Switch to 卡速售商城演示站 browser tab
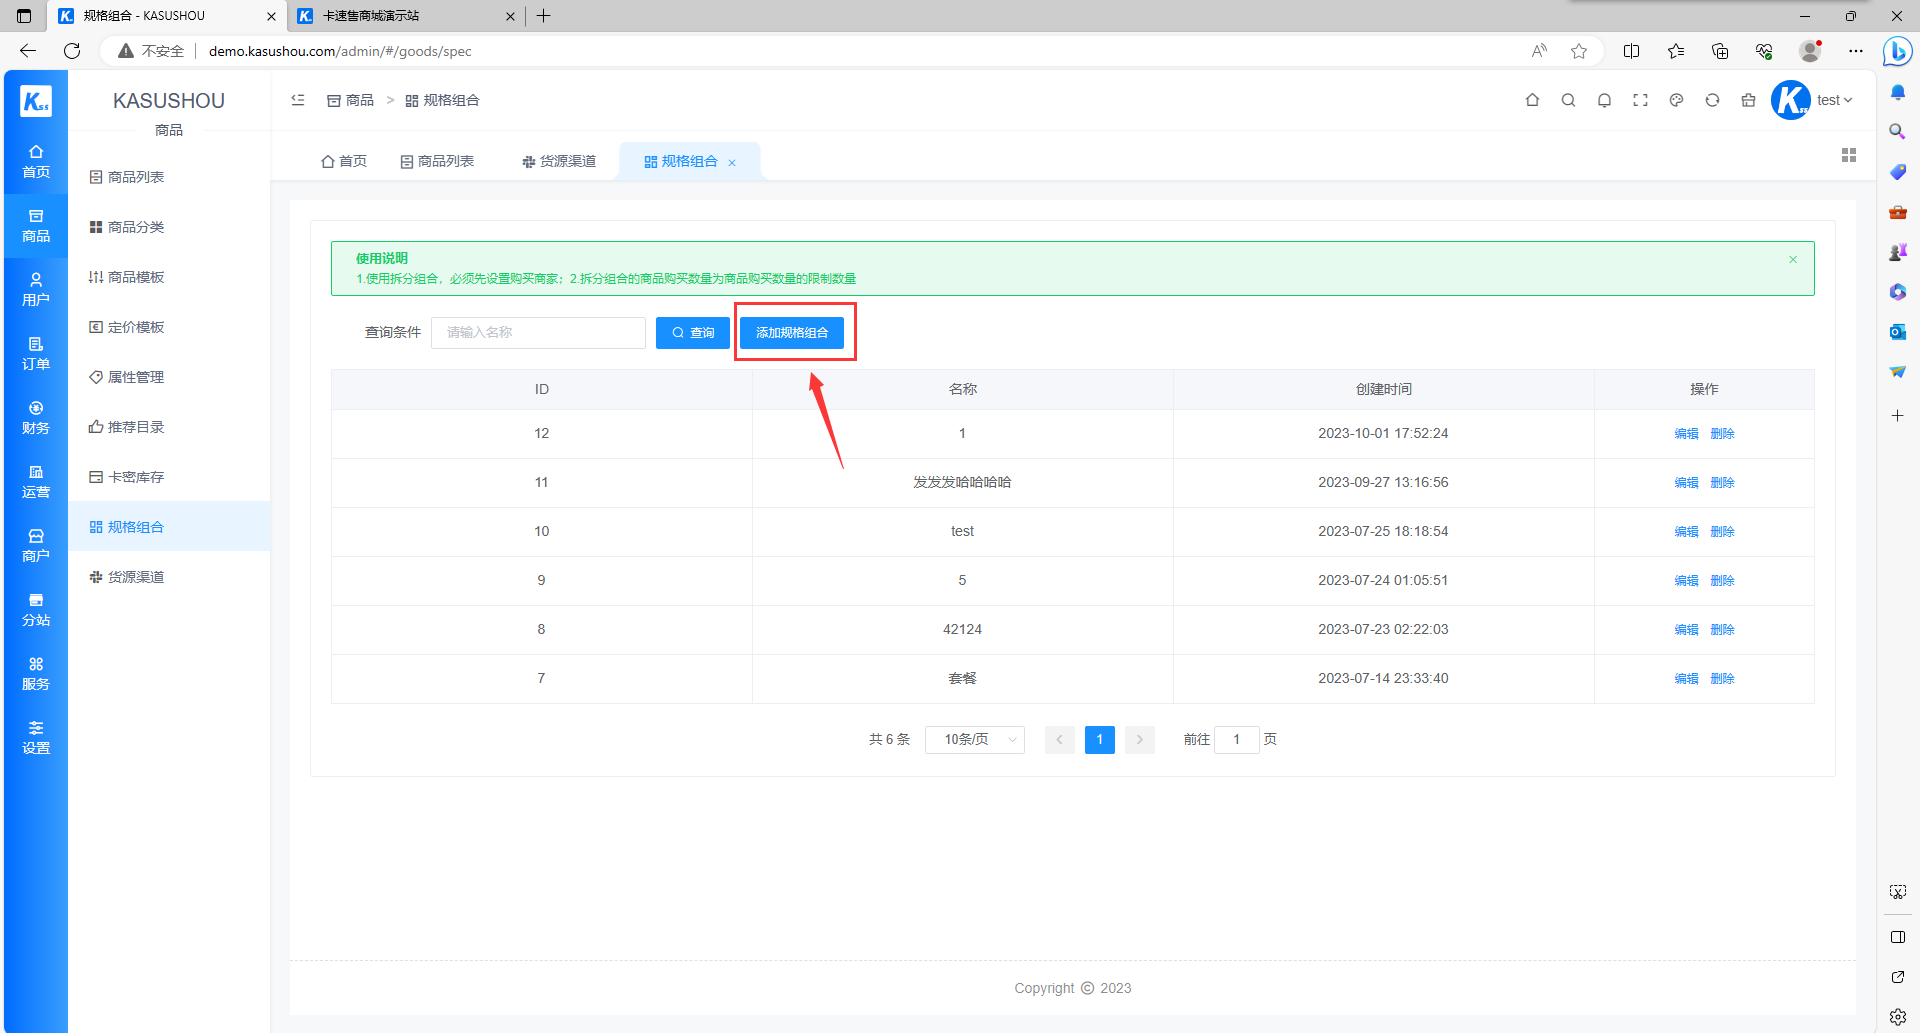This screenshot has height=1033, width=1920. point(406,16)
